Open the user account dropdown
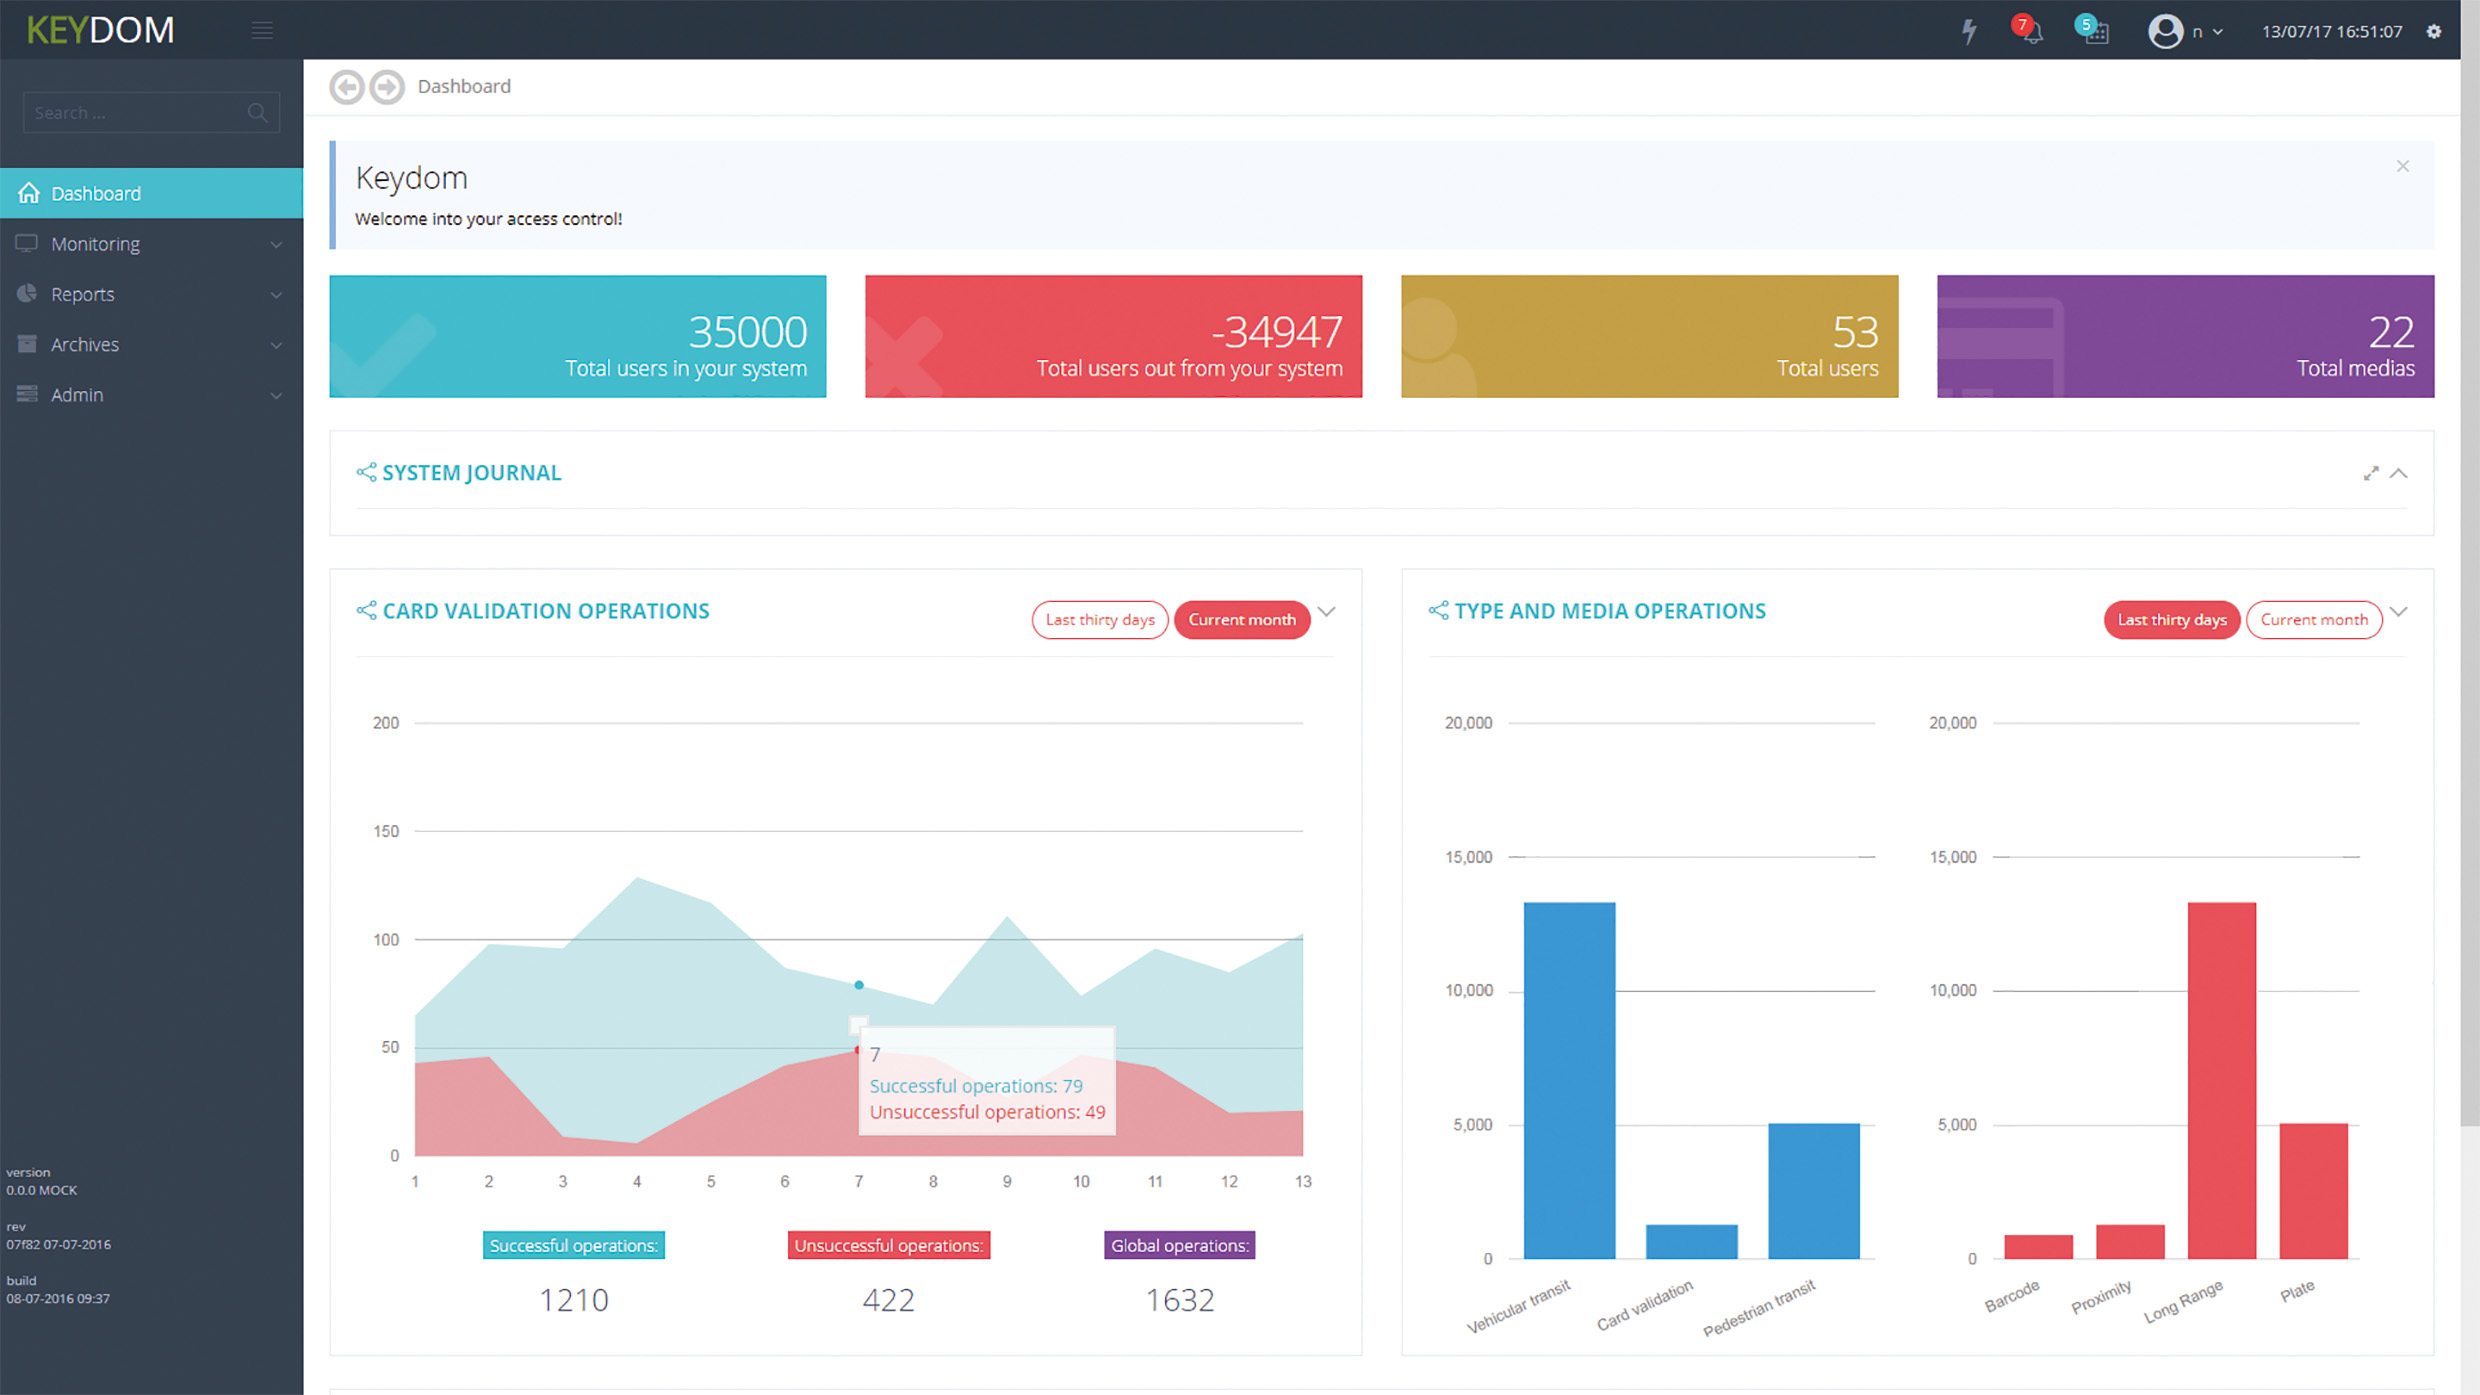The width and height of the screenshot is (2480, 1395). [2186, 31]
